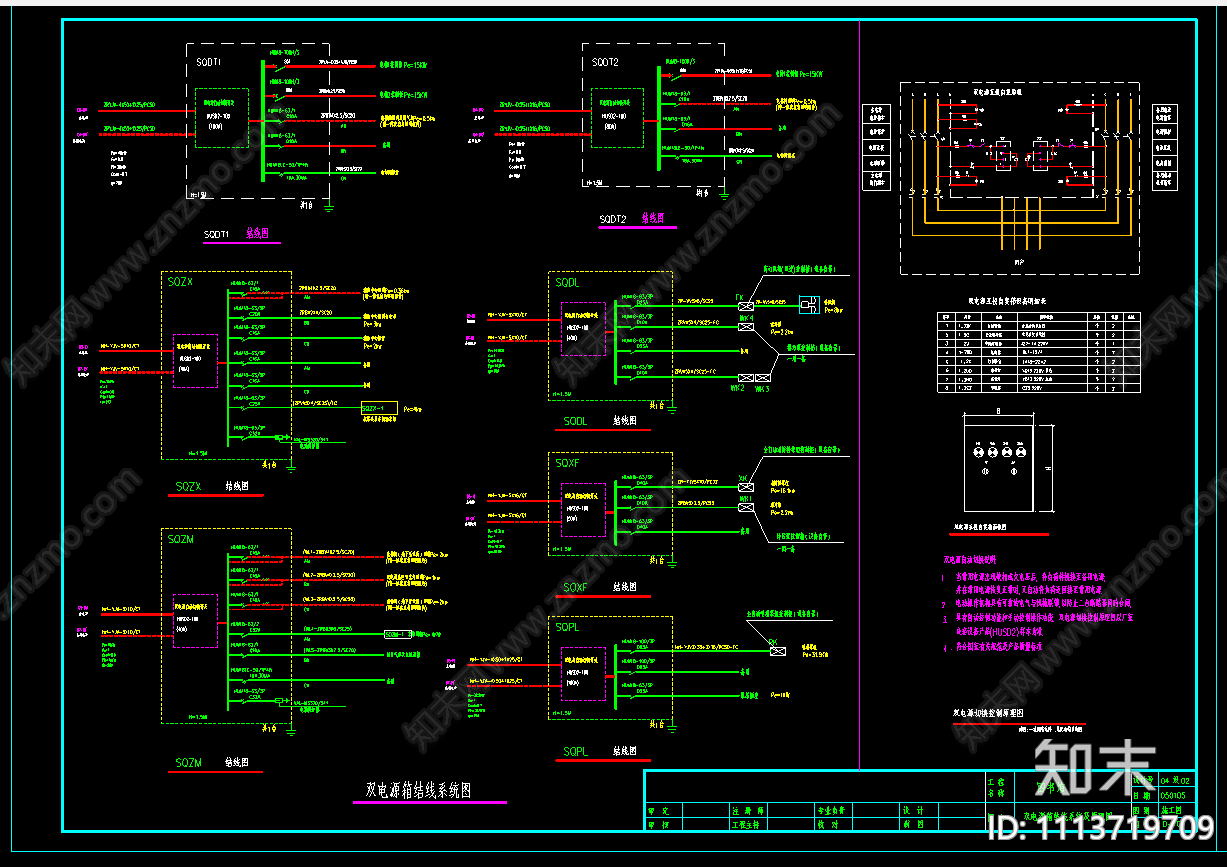This screenshot has height=867, width=1227.
Task: Select the SQXF 结线图 caption underlined in red
Action: click(x=600, y=588)
